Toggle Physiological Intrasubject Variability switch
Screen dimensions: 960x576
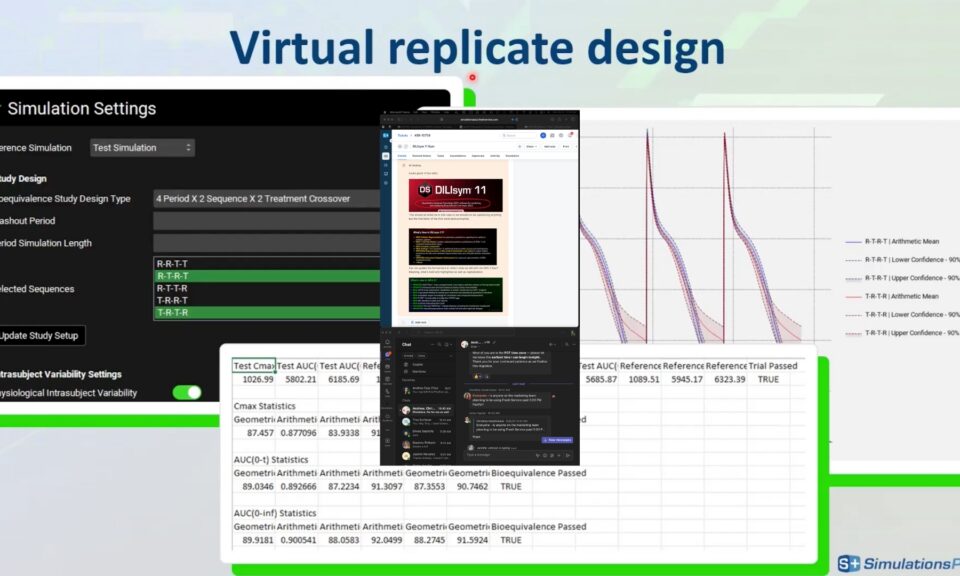point(186,392)
